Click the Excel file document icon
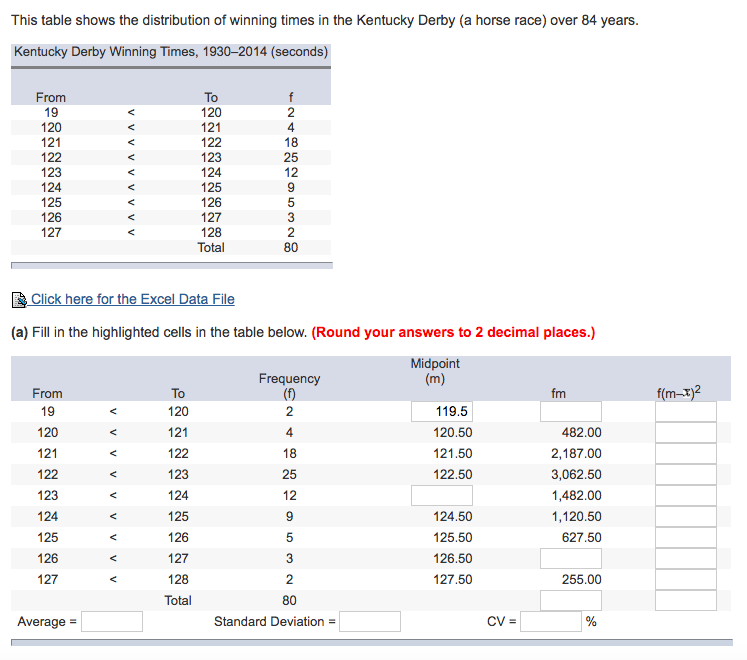This screenshot has height=660, width=747. coord(19,300)
